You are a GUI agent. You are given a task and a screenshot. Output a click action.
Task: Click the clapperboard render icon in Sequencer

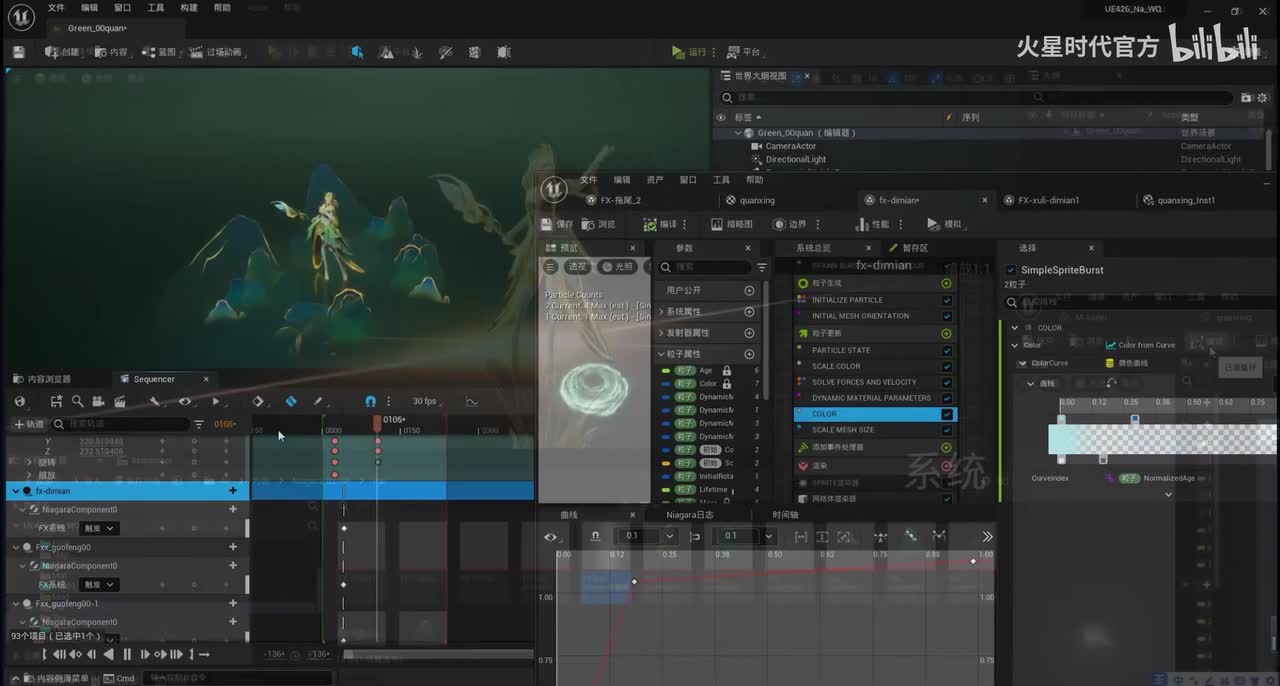click(x=120, y=401)
